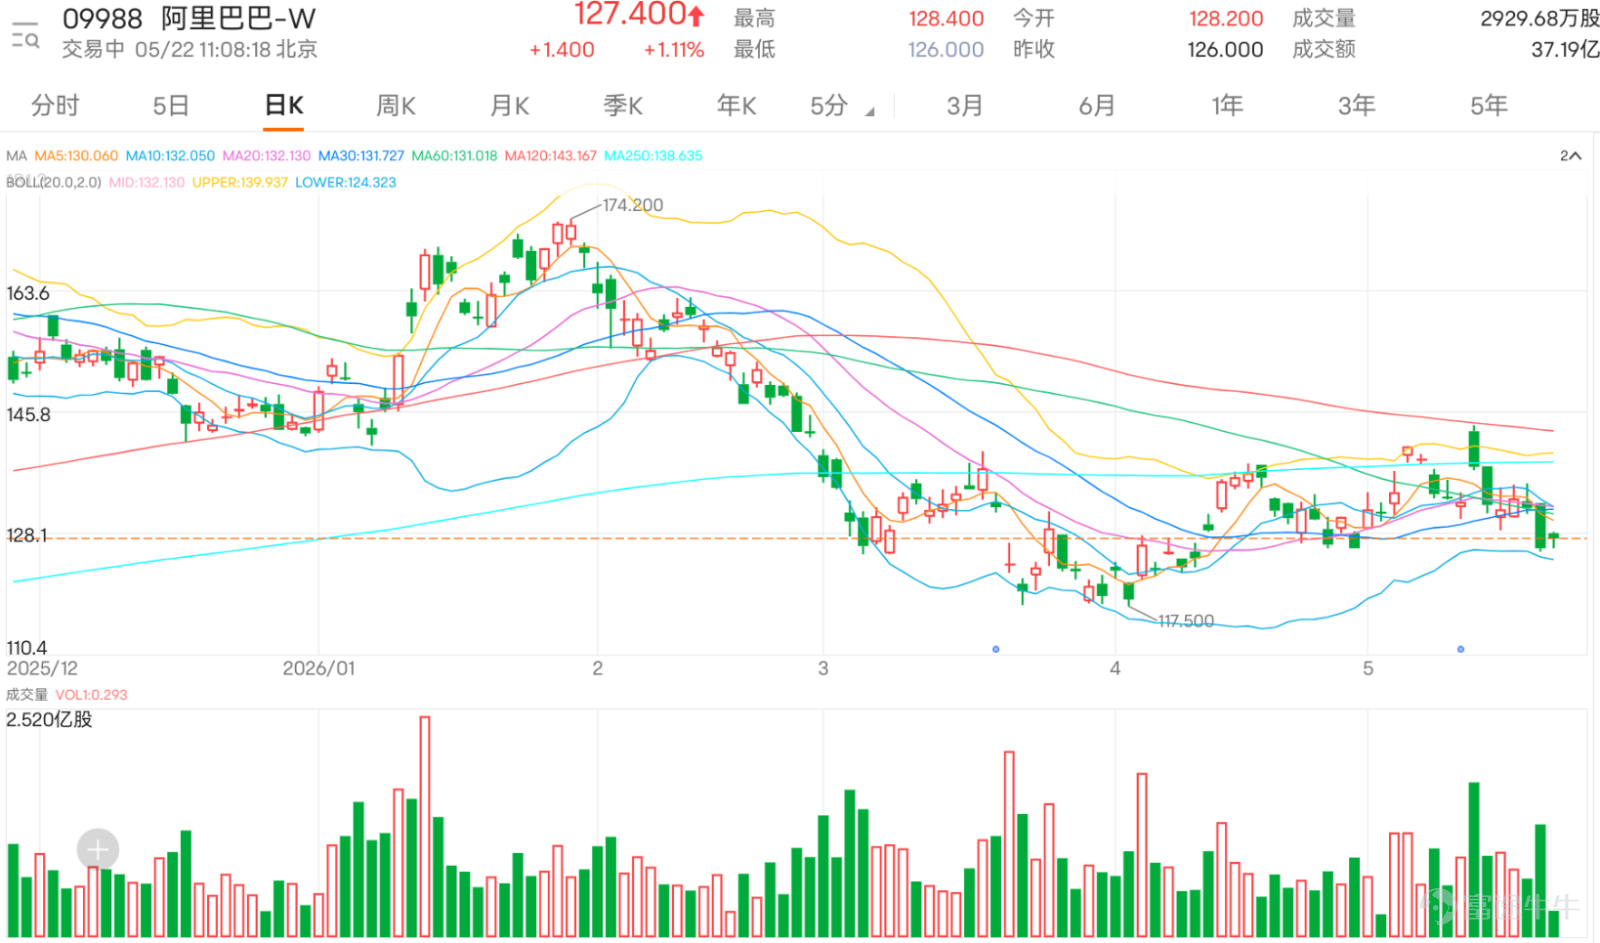Click the 最高 value 128.400
Screen dimensions: 1600x943
click(946, 18)
